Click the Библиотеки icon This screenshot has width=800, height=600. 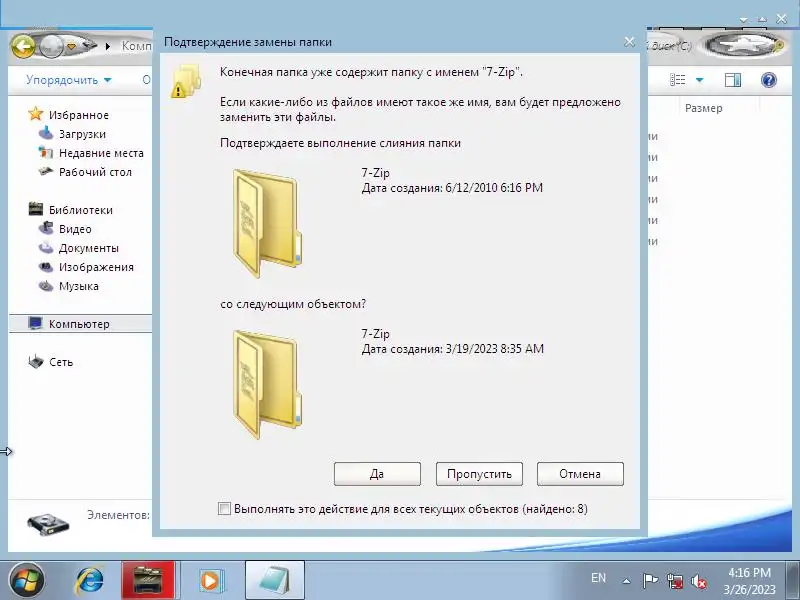36,209
